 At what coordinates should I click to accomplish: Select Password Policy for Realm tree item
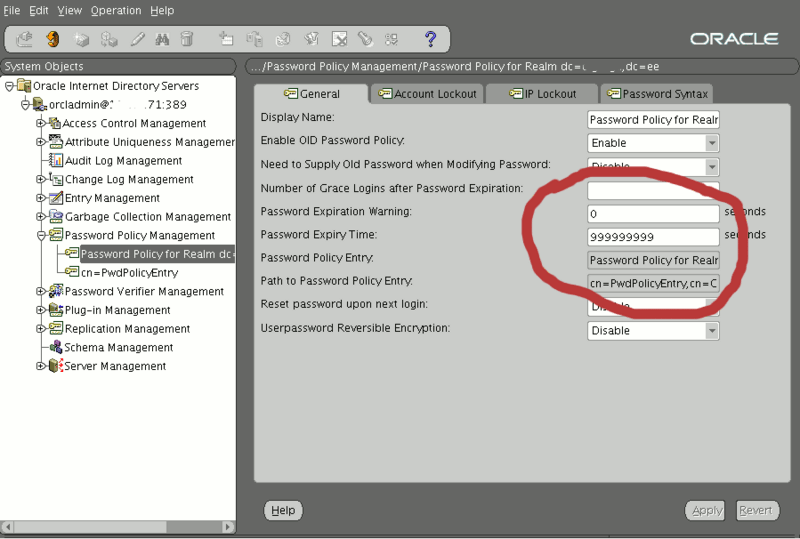pos(157,254)
